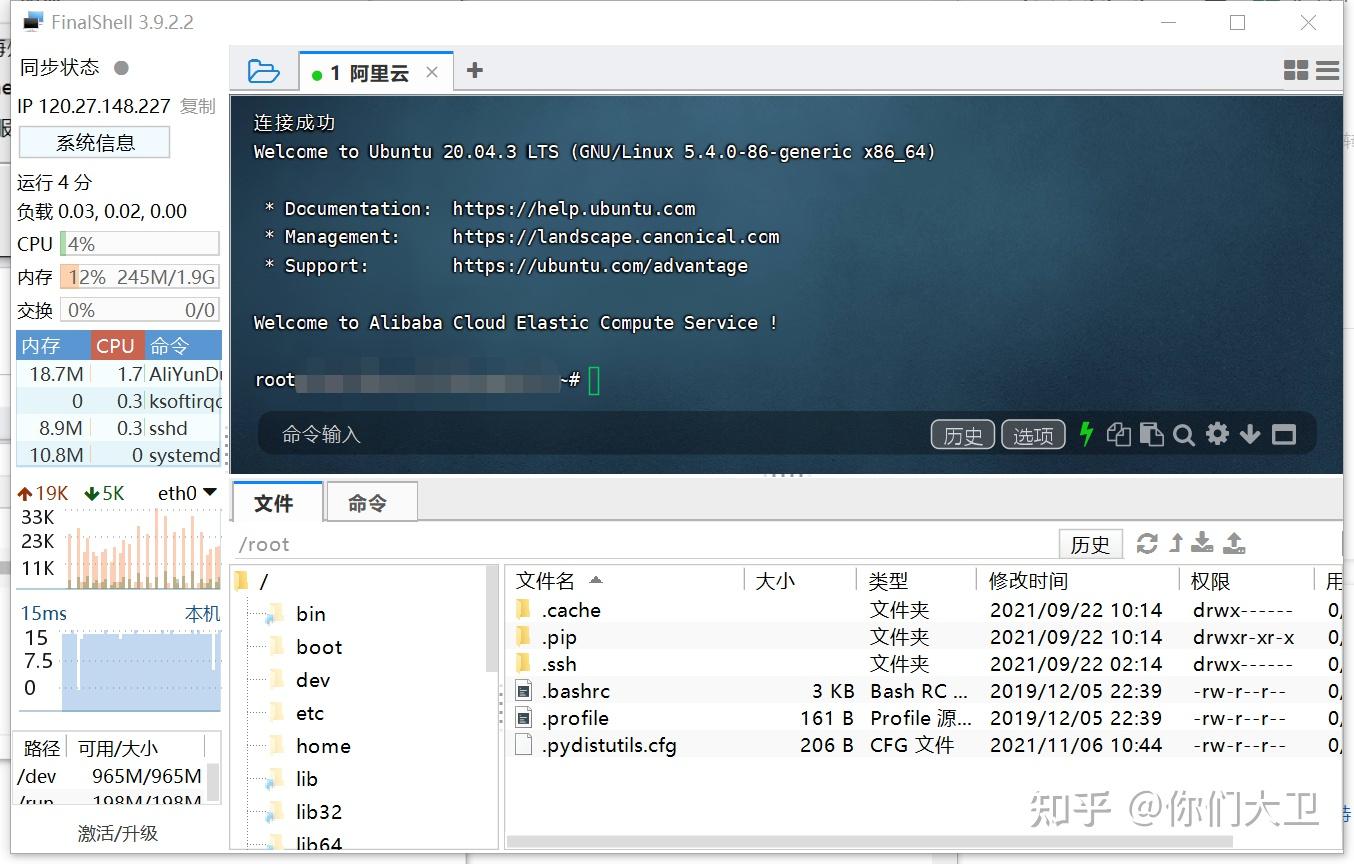Open terminal 选项 button
Viewport: 1354px width, 864px height.
1033,435
